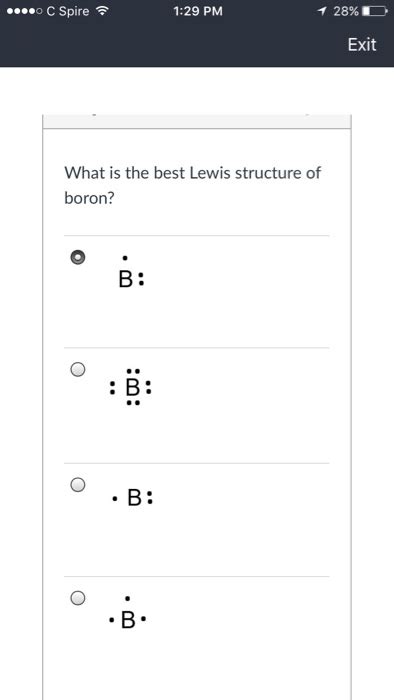Choose the third answer radio button
The width and height of the screenshot is (394, 700).
(78, 485)
